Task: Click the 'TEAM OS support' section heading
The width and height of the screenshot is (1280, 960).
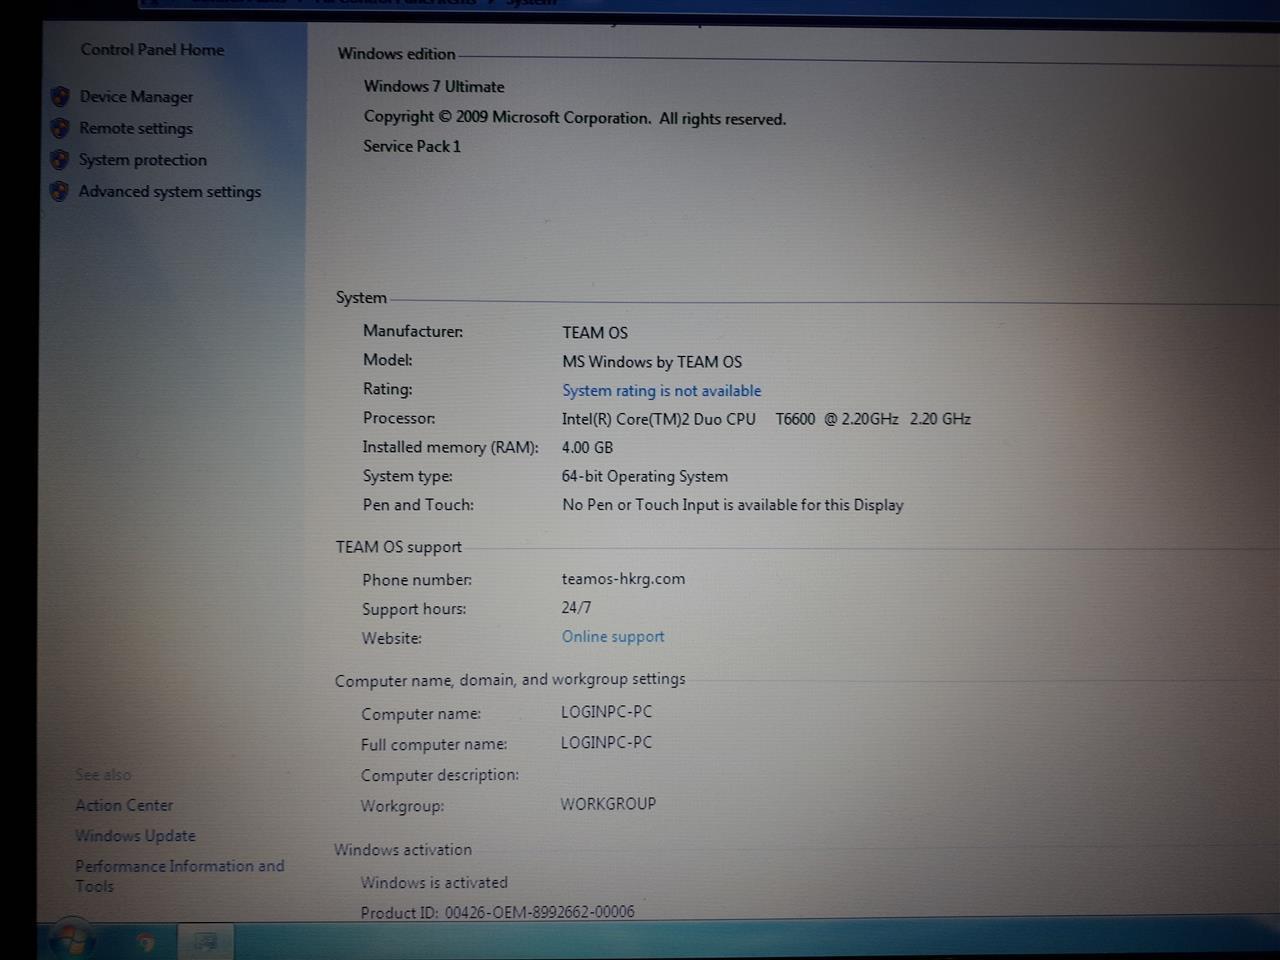Action: coord(399,547)
